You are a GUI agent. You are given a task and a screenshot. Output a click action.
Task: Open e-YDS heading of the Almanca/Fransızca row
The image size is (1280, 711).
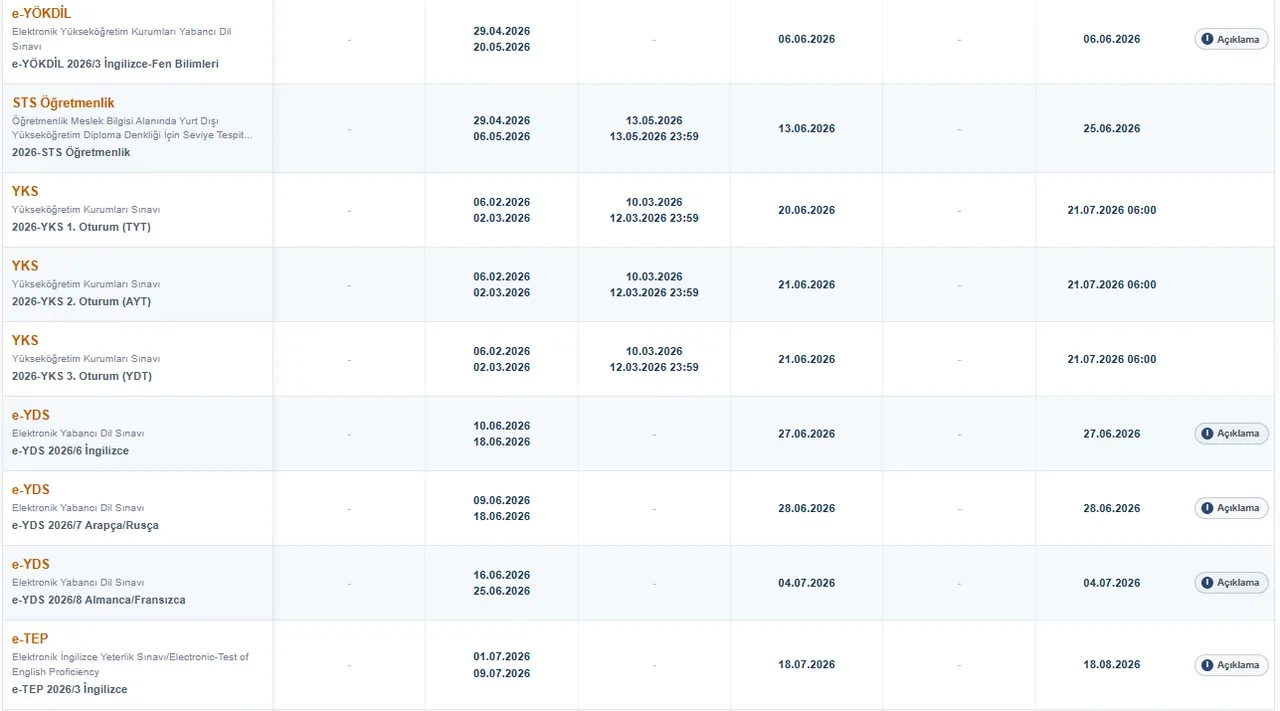click(31, 564)
